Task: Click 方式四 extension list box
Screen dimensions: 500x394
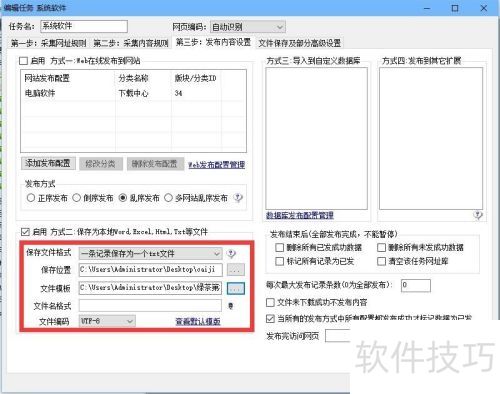Action: click(x=431, y=139)
